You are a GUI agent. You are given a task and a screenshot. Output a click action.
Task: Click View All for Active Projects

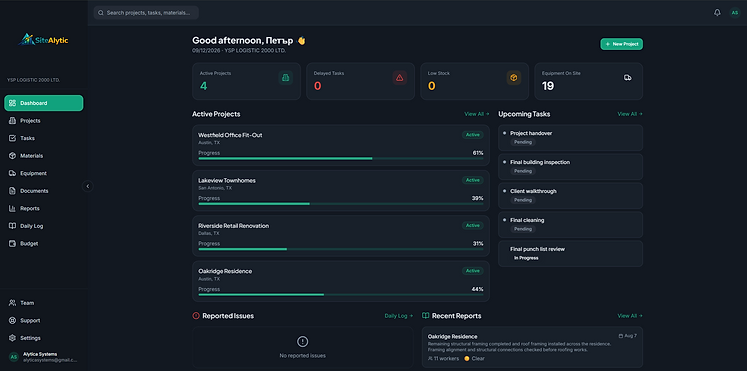click(477, 114)
